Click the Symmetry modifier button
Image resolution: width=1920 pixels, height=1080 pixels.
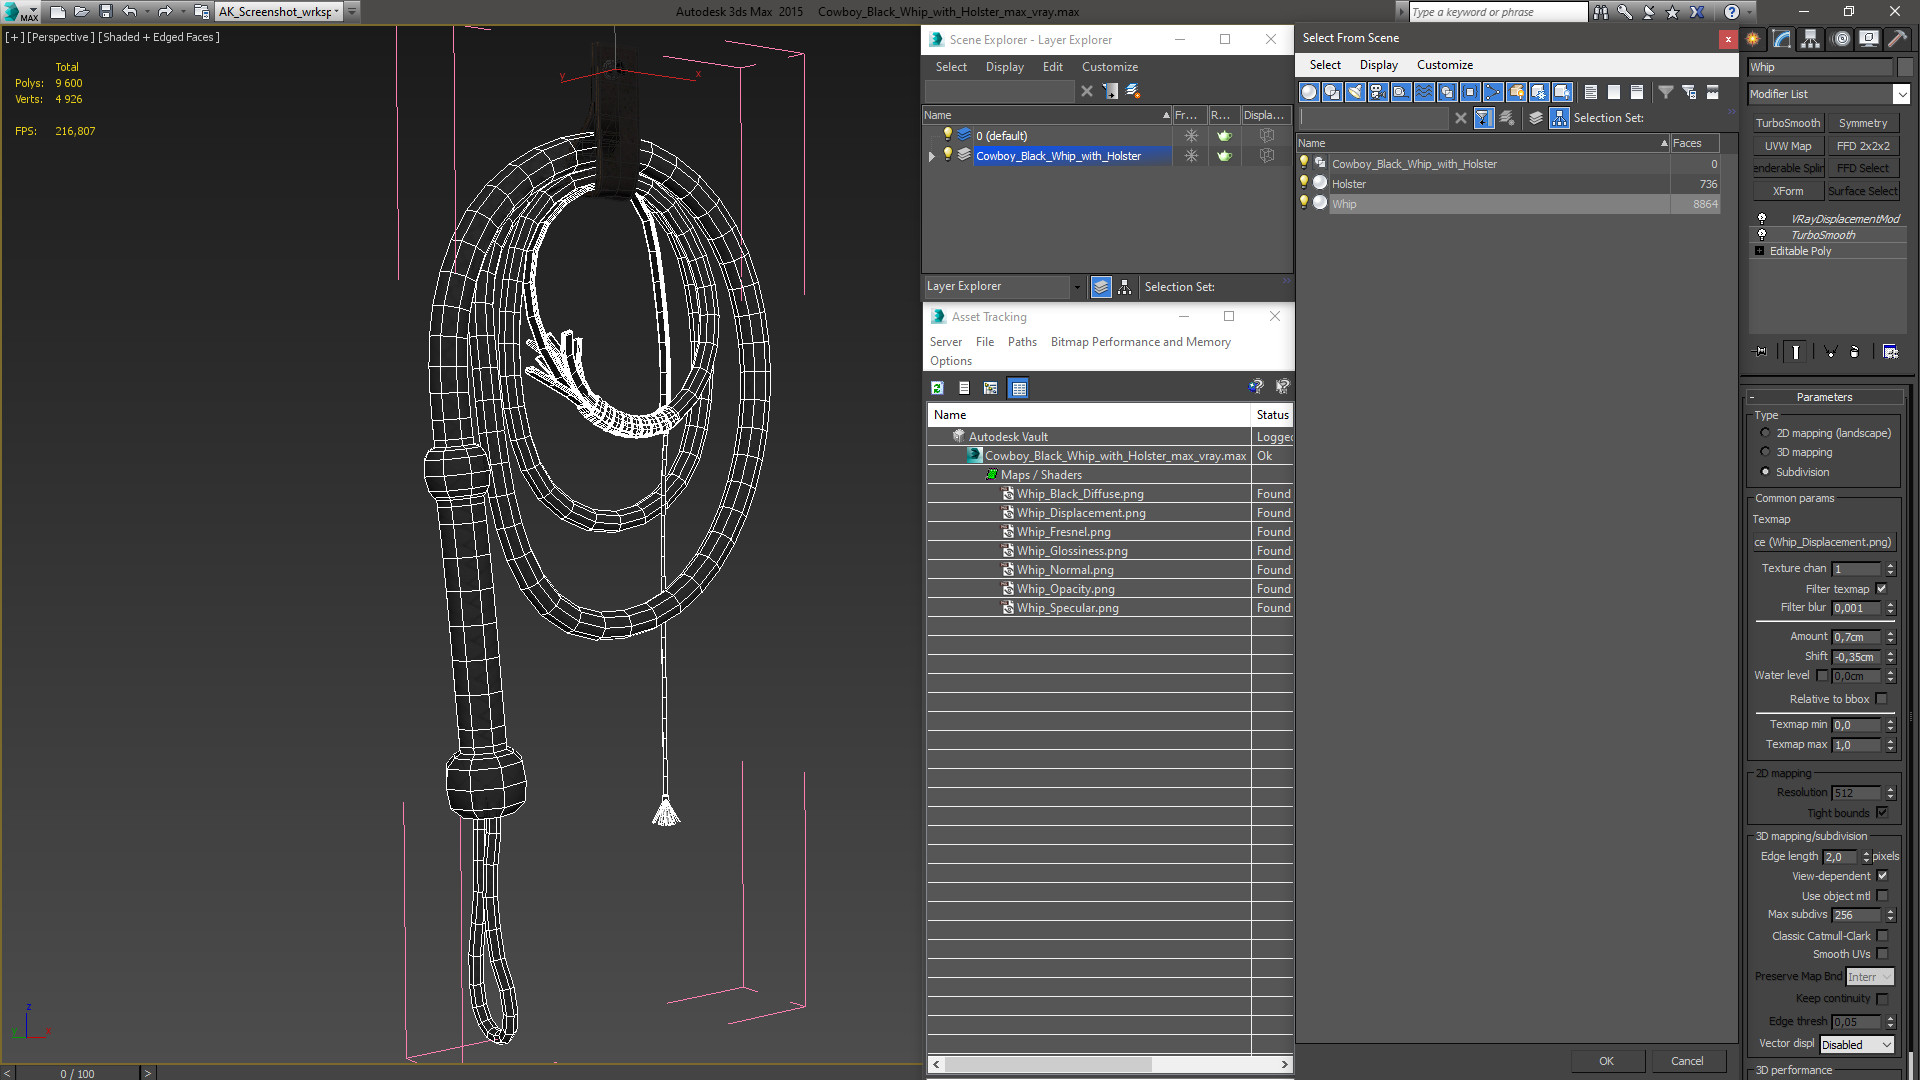pyautogui.click(x=1862, y=123)
